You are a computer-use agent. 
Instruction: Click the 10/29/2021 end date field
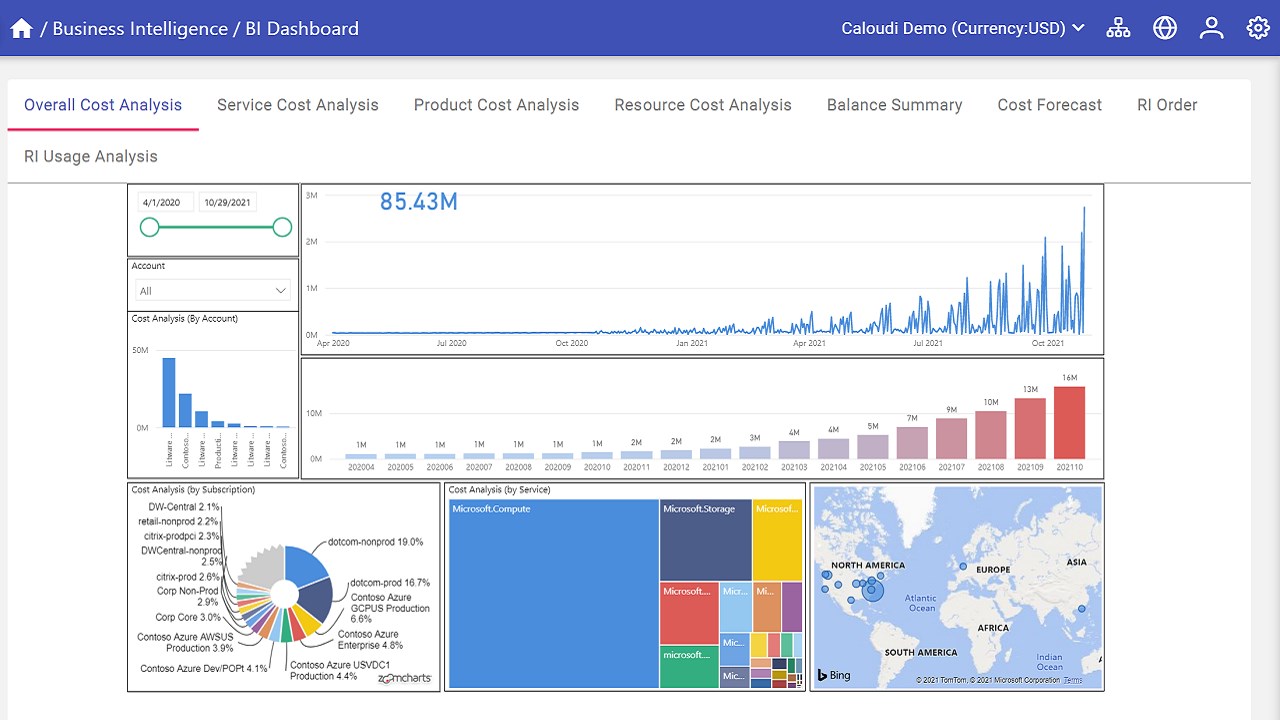[227, 202]
